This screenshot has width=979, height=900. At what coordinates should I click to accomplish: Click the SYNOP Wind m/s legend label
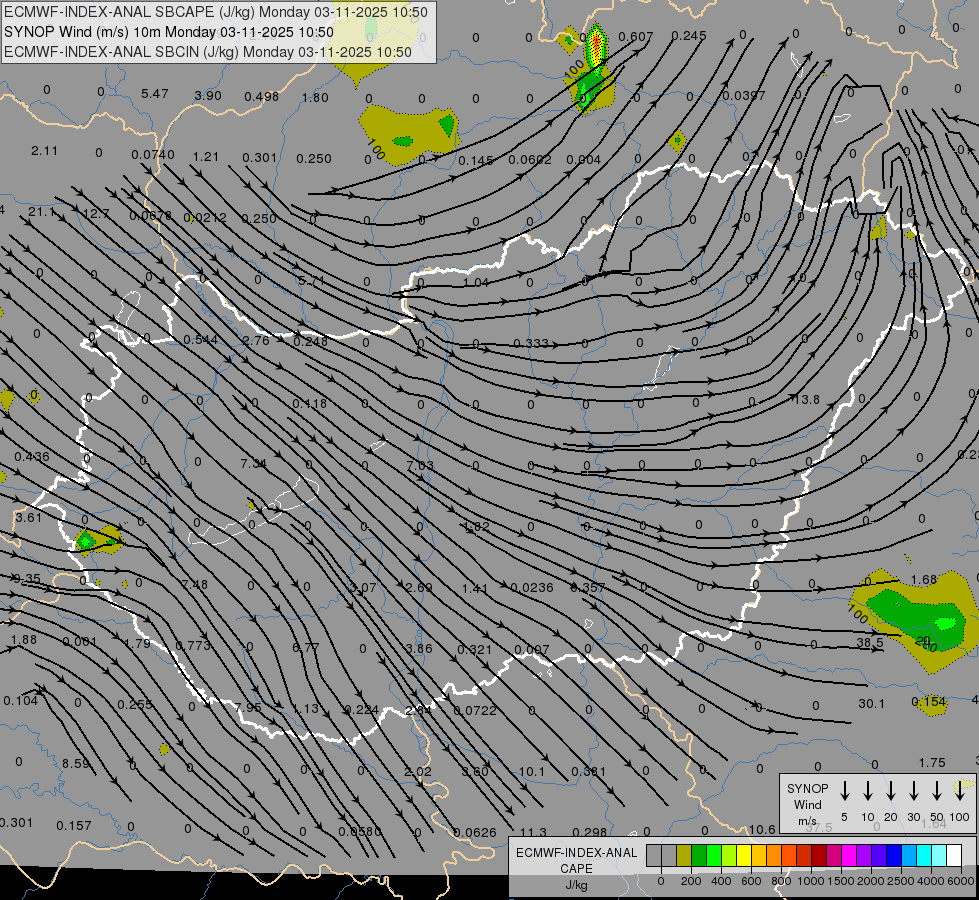click(x=807, y=804)
